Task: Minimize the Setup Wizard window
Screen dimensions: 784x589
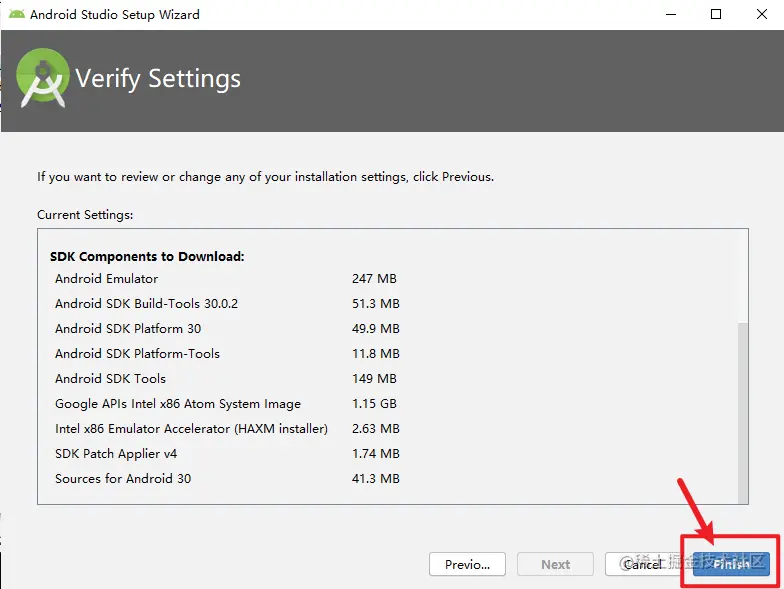Action: tap(671, 14)
